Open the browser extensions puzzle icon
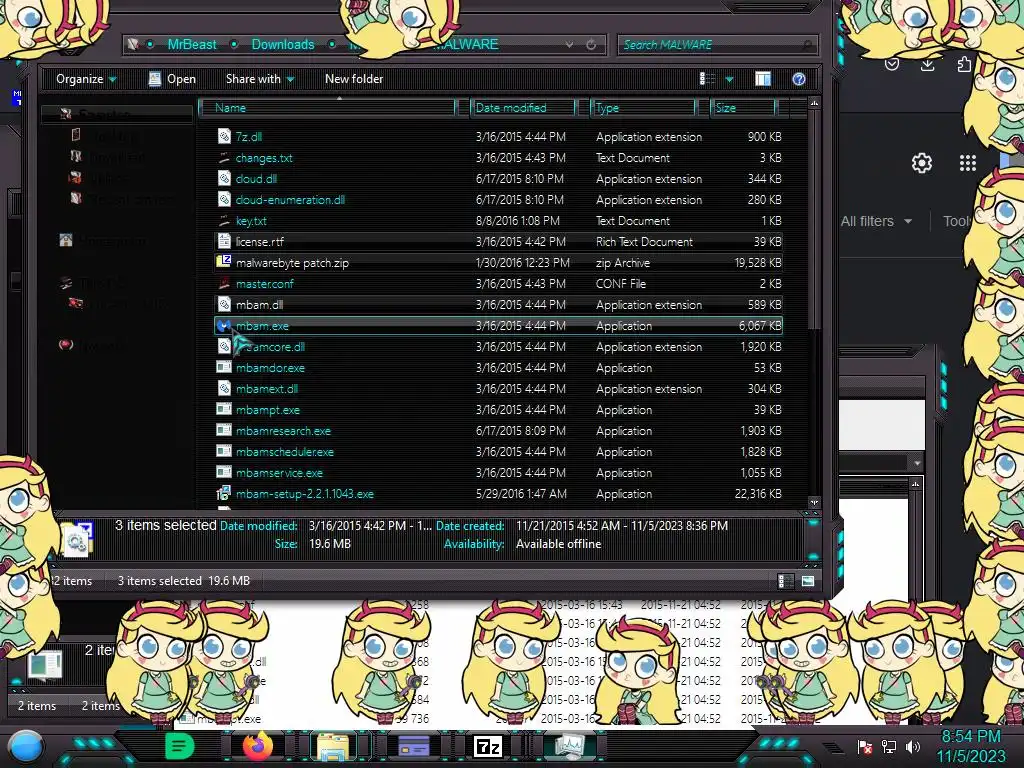 point(964,64)
